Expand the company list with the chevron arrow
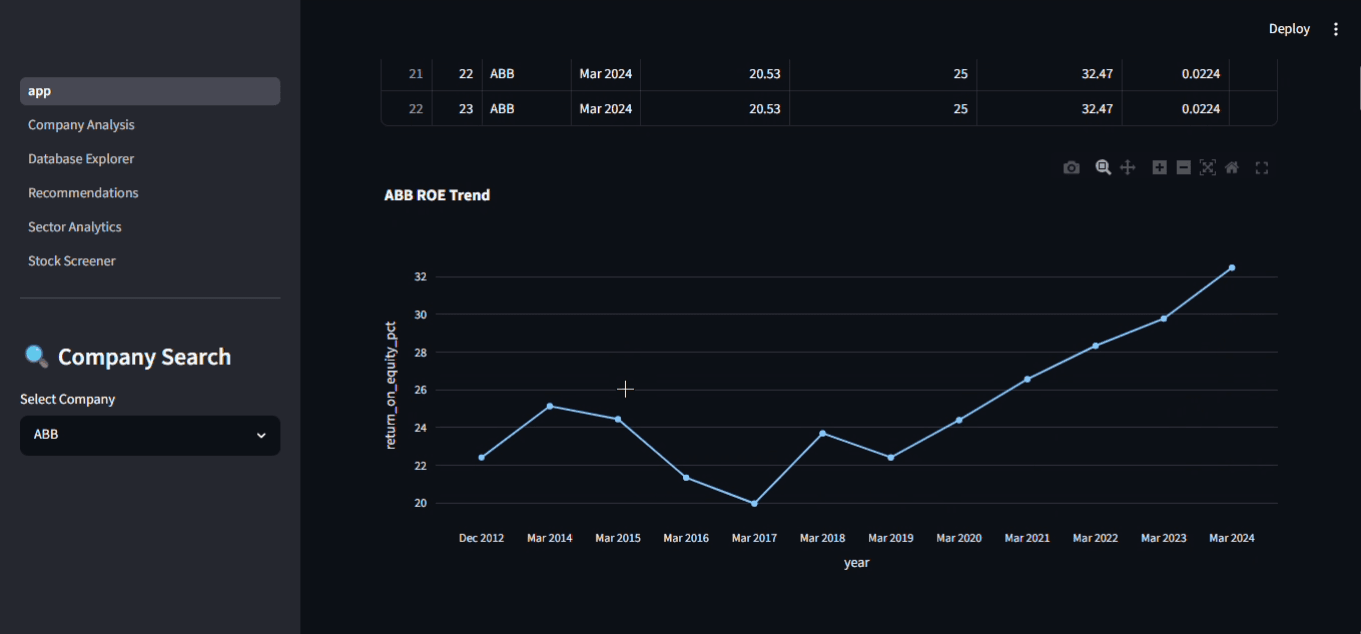This screenshot has width=1361, height=634. point(261,435)
